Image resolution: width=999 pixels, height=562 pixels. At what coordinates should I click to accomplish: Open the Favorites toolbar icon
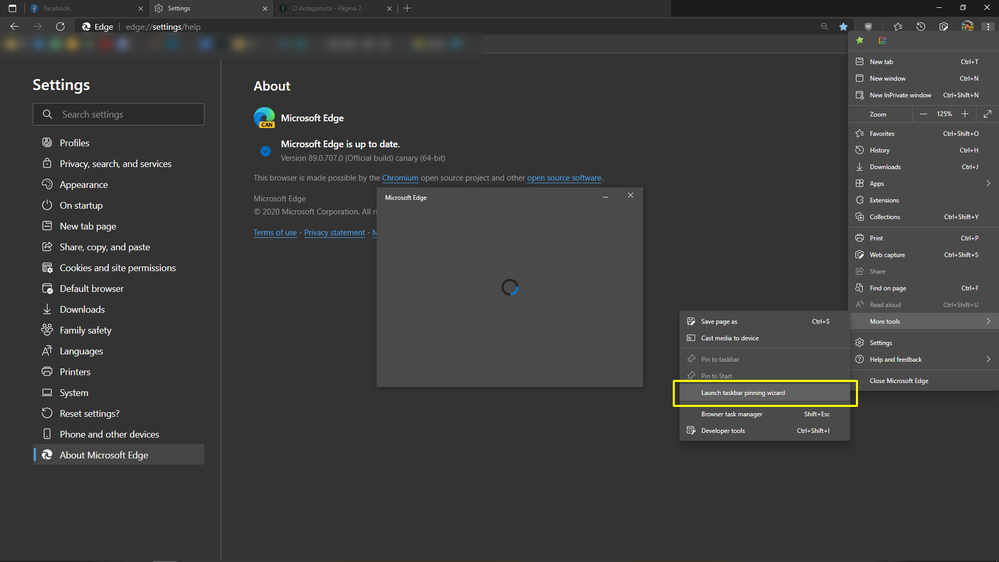coord(898,27)
